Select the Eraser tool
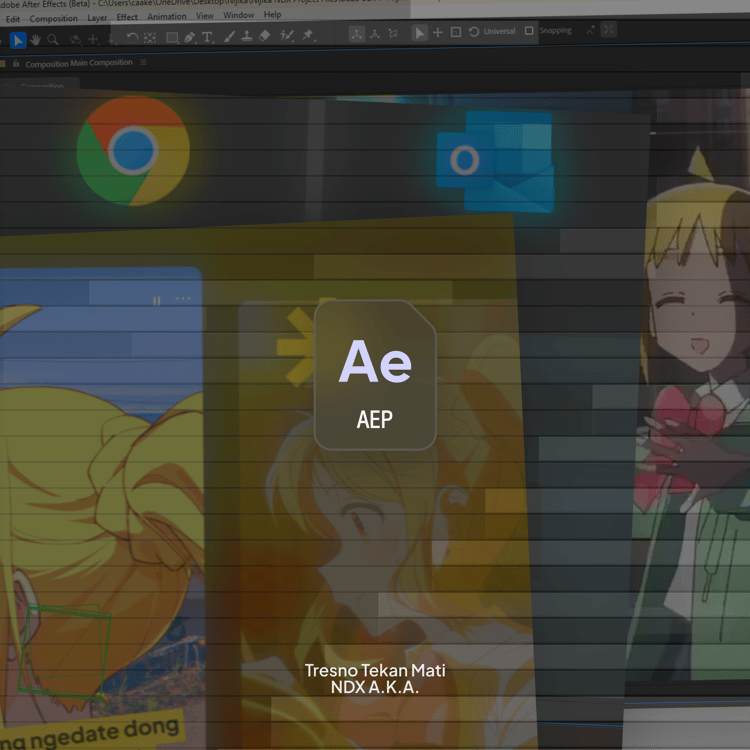This screenshot has height=750, width=750. click(265, 35)
